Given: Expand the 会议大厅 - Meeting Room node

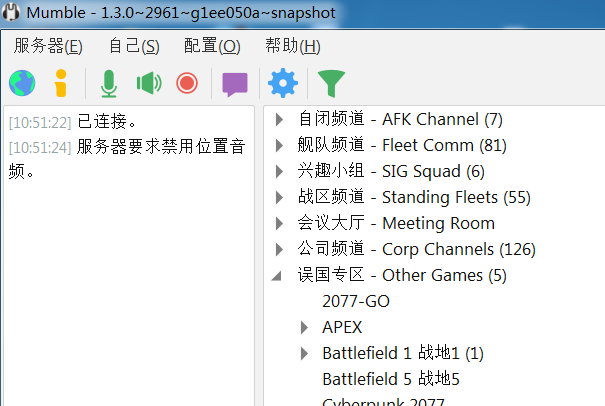Looking at the screenshot, I should click(x=279, y=223).
